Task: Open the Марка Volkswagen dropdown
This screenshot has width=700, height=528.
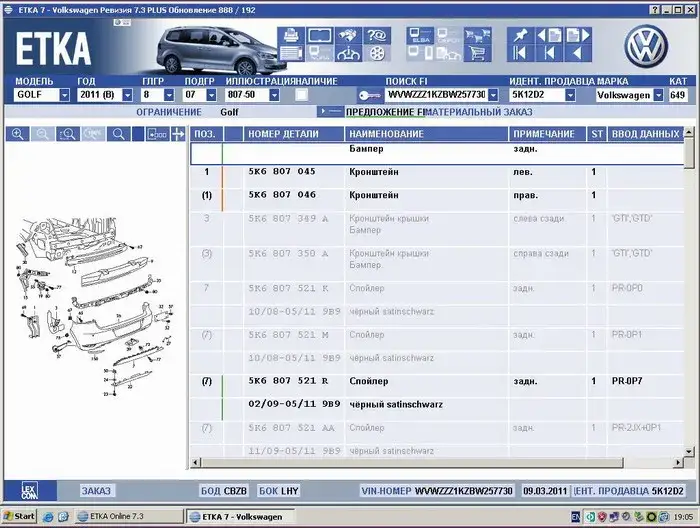Action: click(658, 96)
